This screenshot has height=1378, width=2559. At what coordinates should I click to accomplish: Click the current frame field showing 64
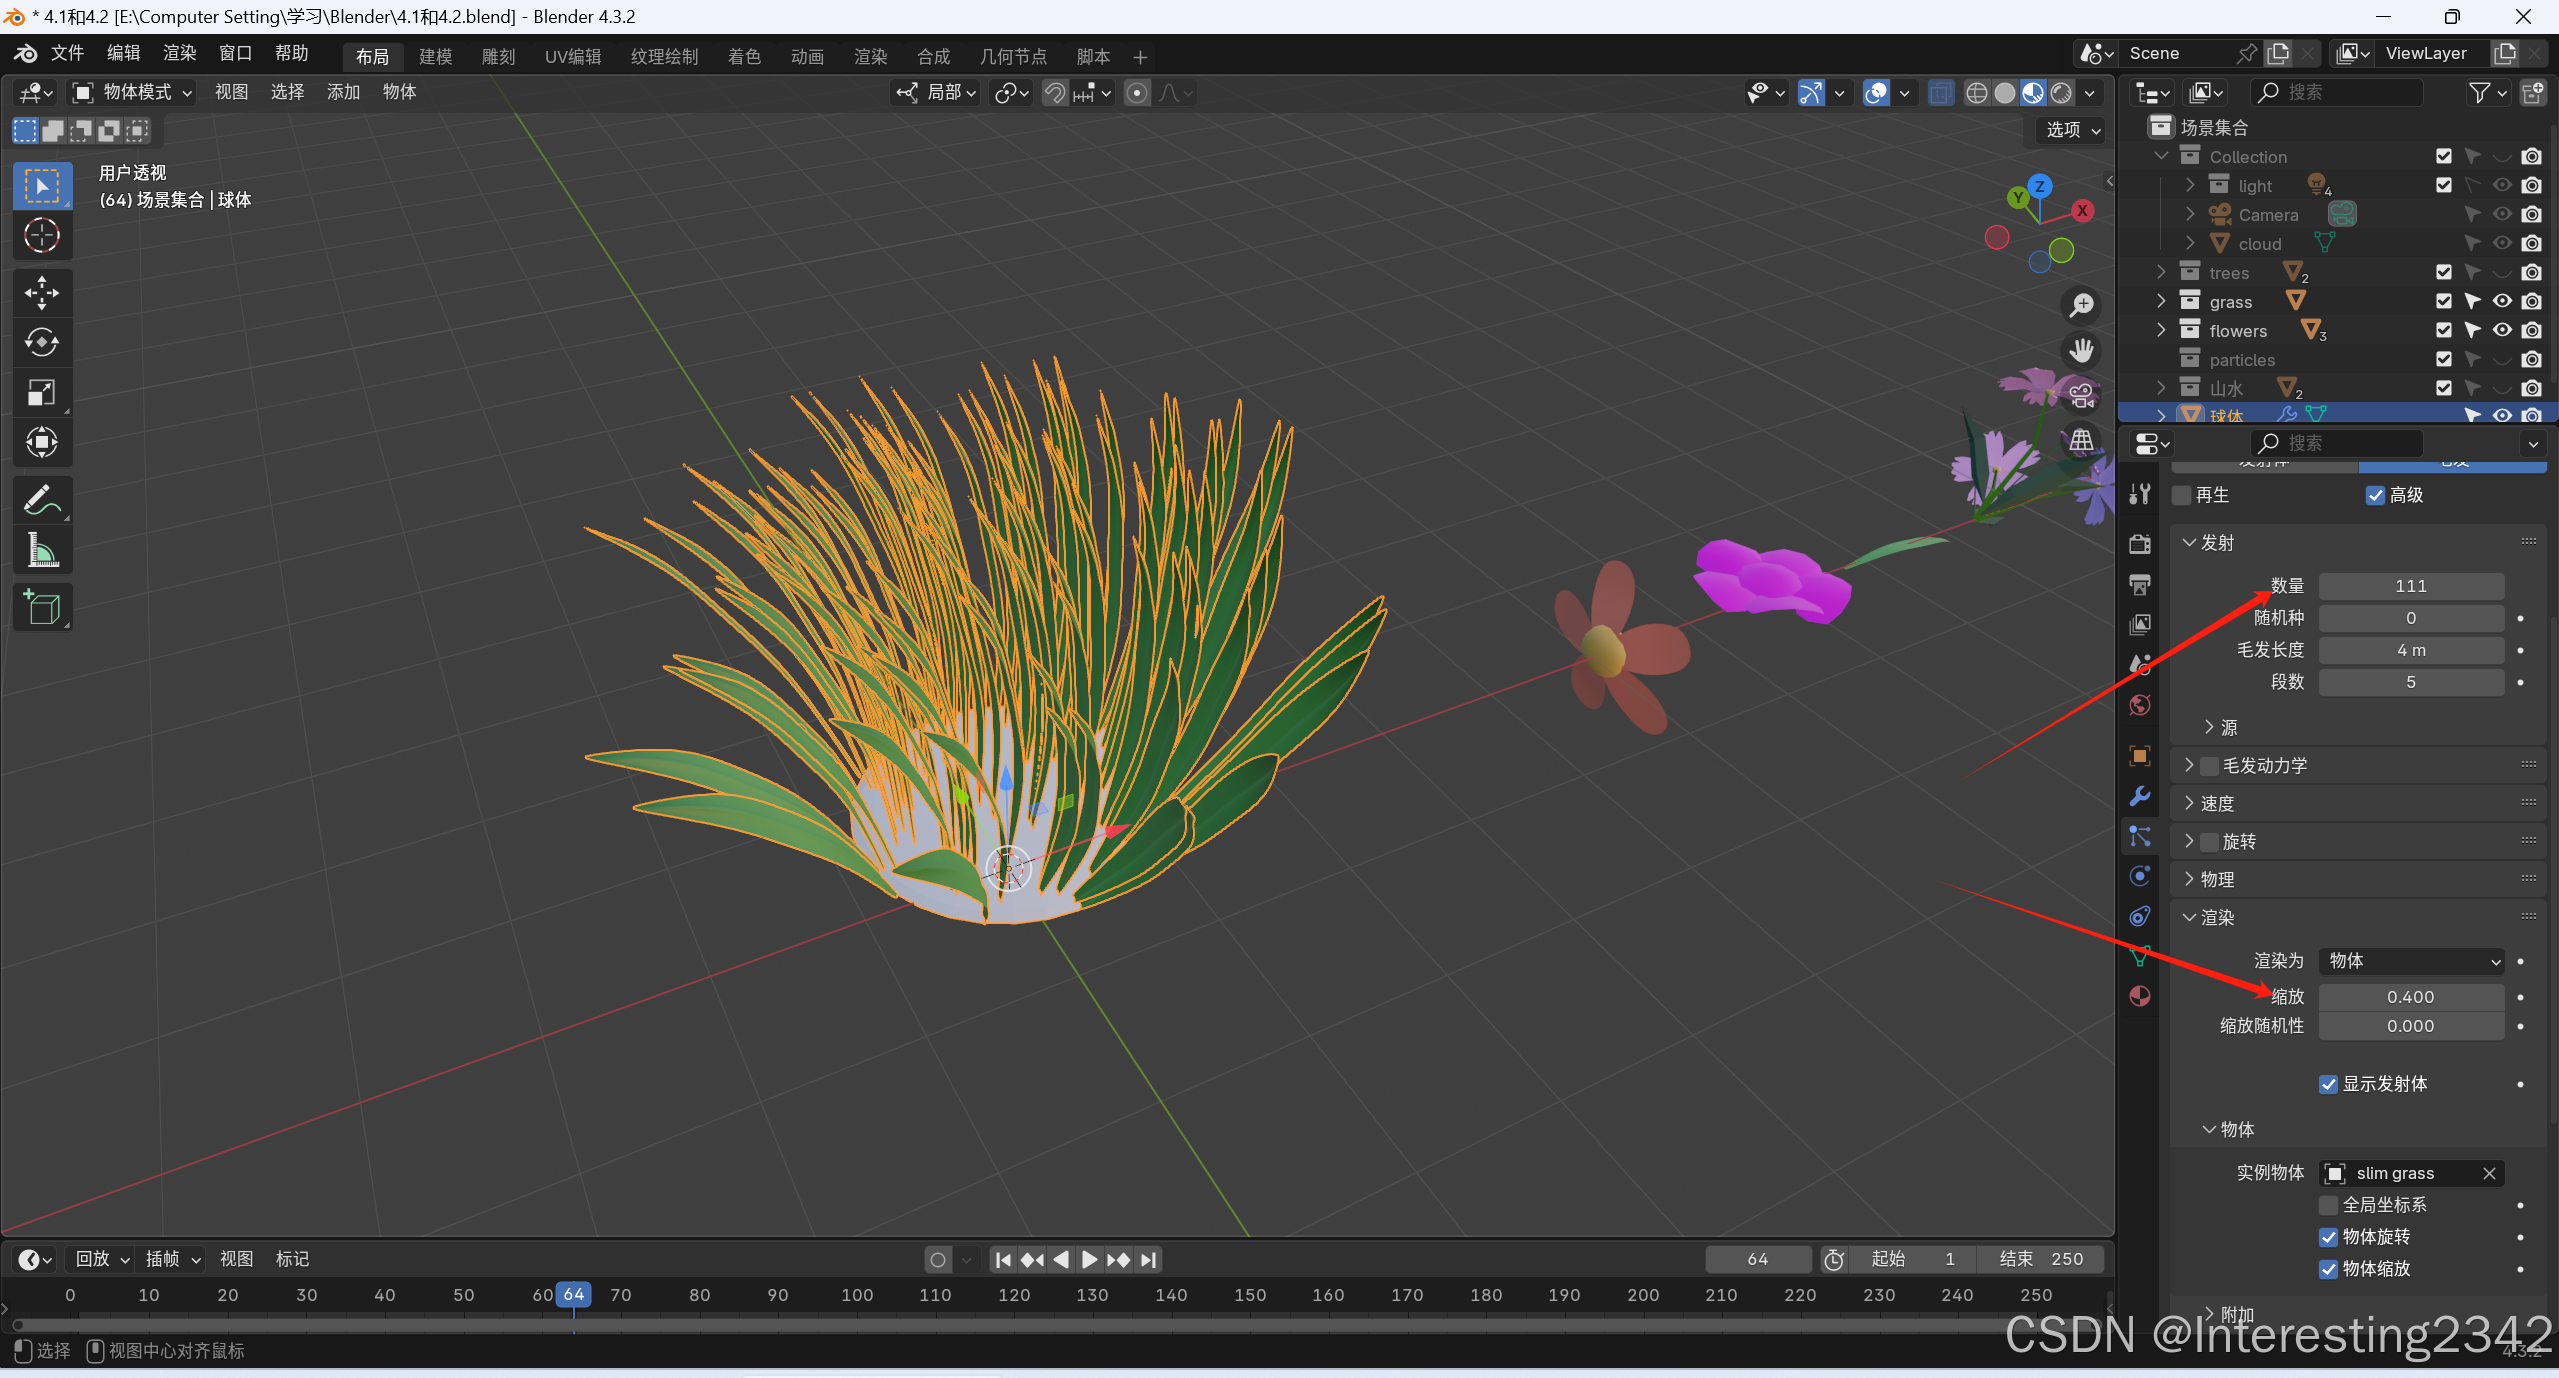coord(1757,1260)
